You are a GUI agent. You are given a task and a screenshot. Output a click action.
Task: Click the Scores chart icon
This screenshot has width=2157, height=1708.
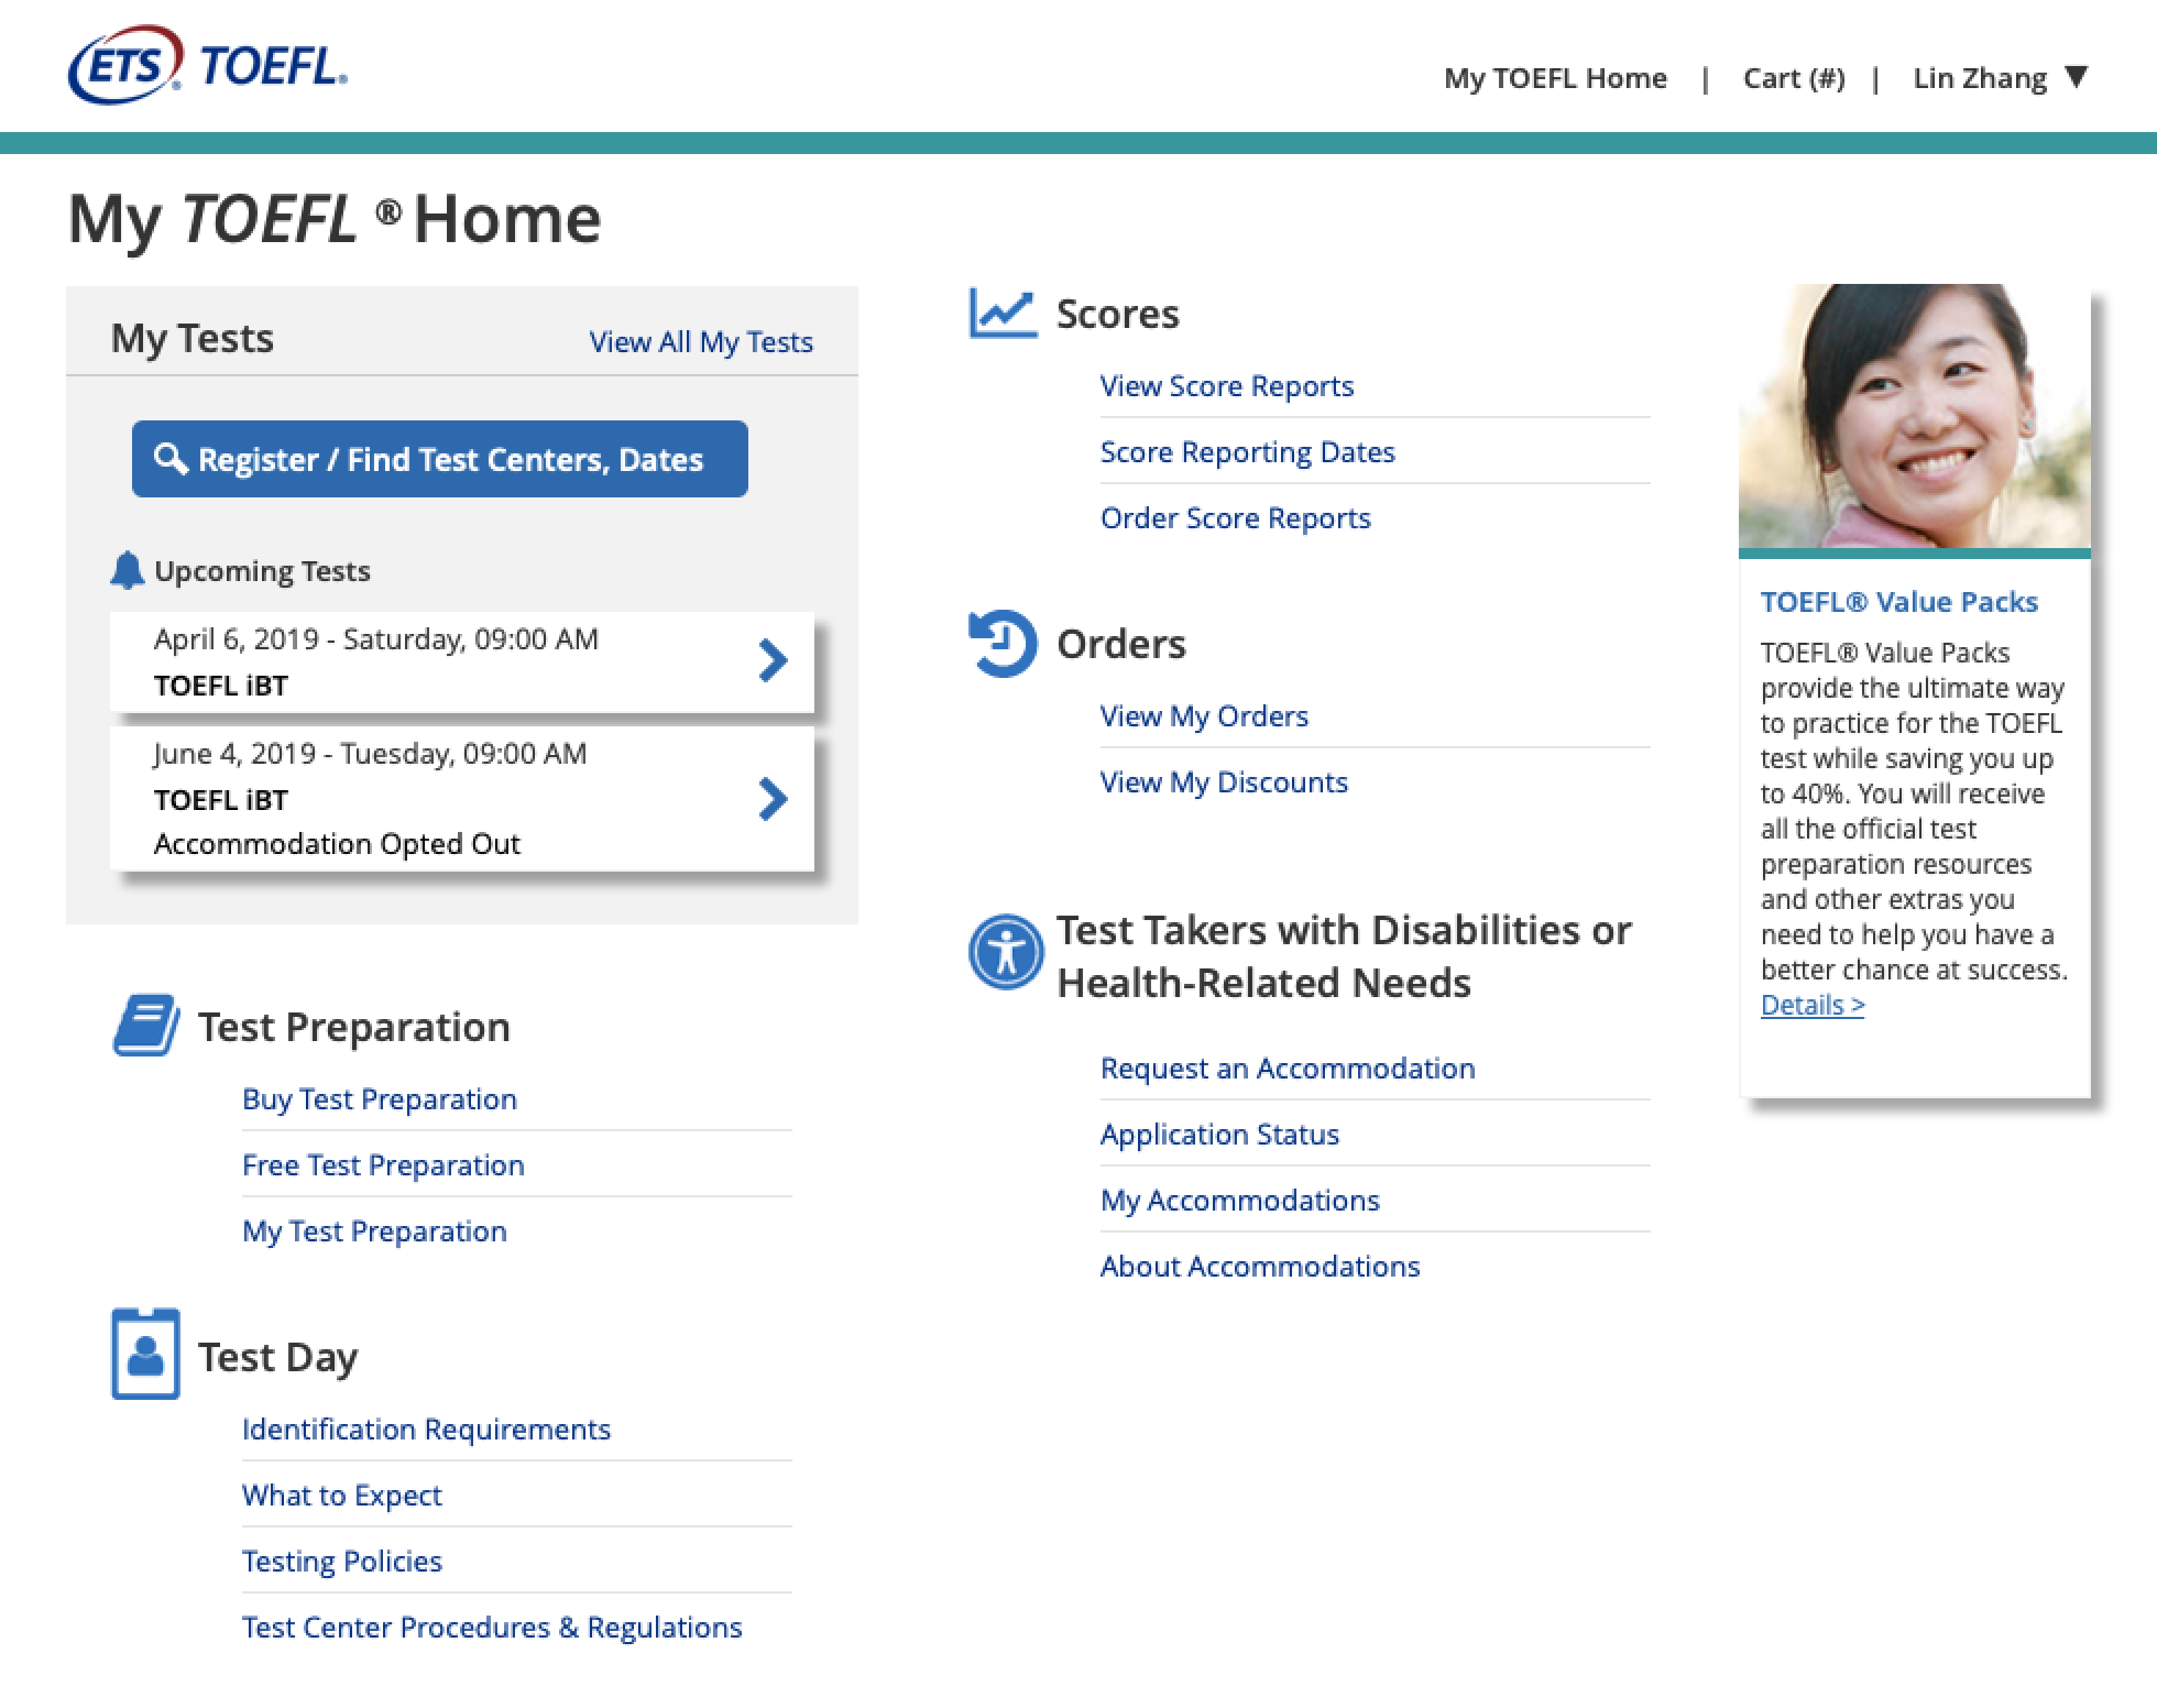pyautogui.click(x=1002, y=313)
